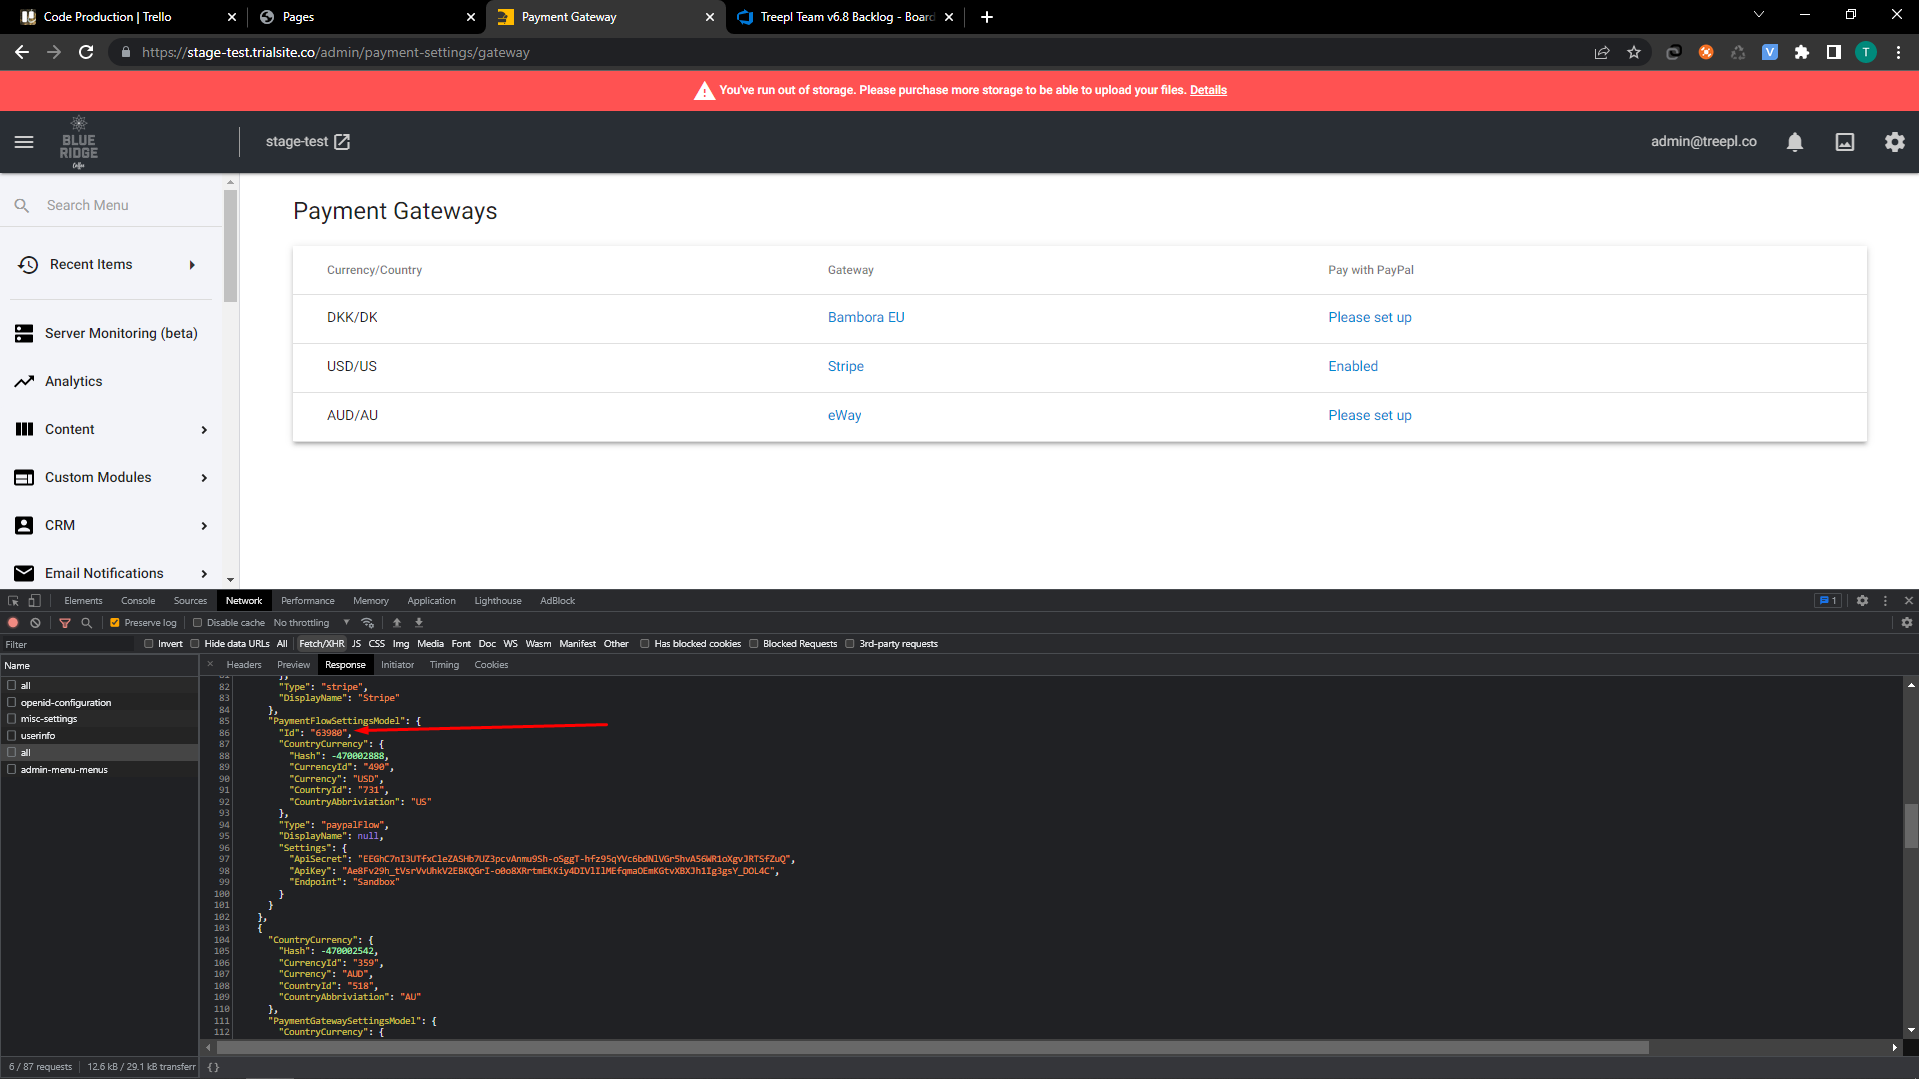Open DevTools settings gear

click(1862, 601)
